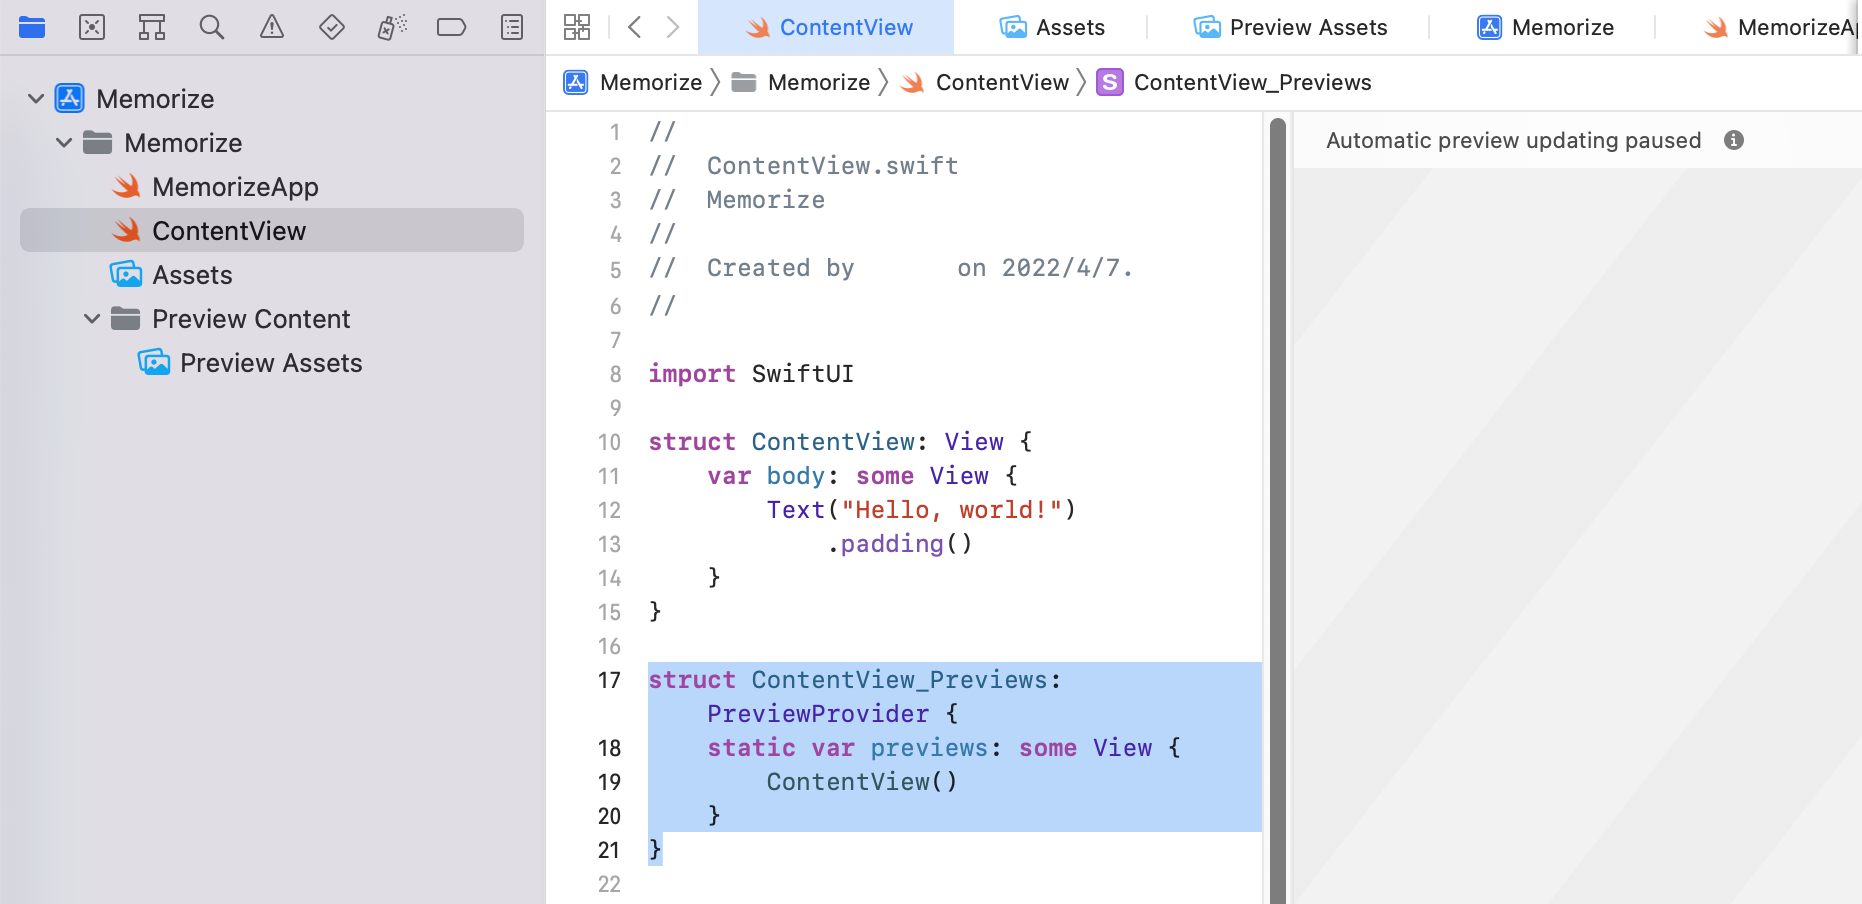The width and height of the screenshot is (1862, 904).
Task: Switch to the Preview Assets tab
Action: point(1290,27)
